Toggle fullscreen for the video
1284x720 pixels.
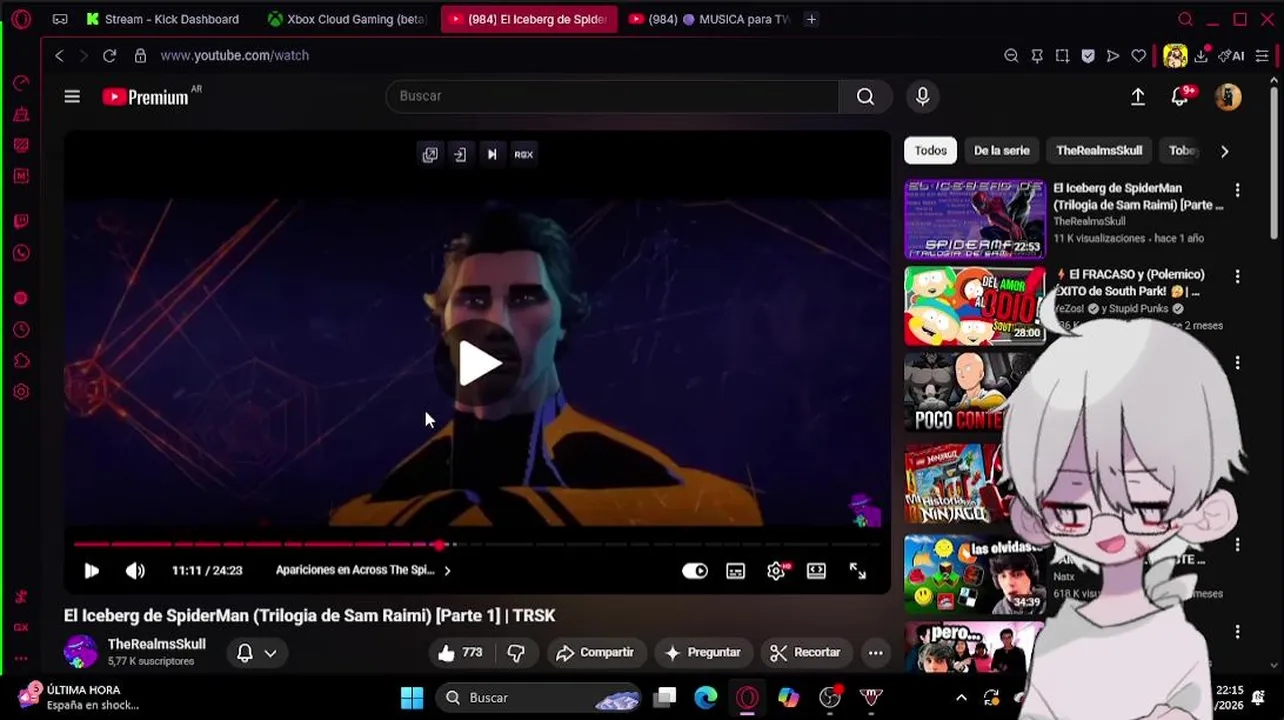[x=858, y=571]
